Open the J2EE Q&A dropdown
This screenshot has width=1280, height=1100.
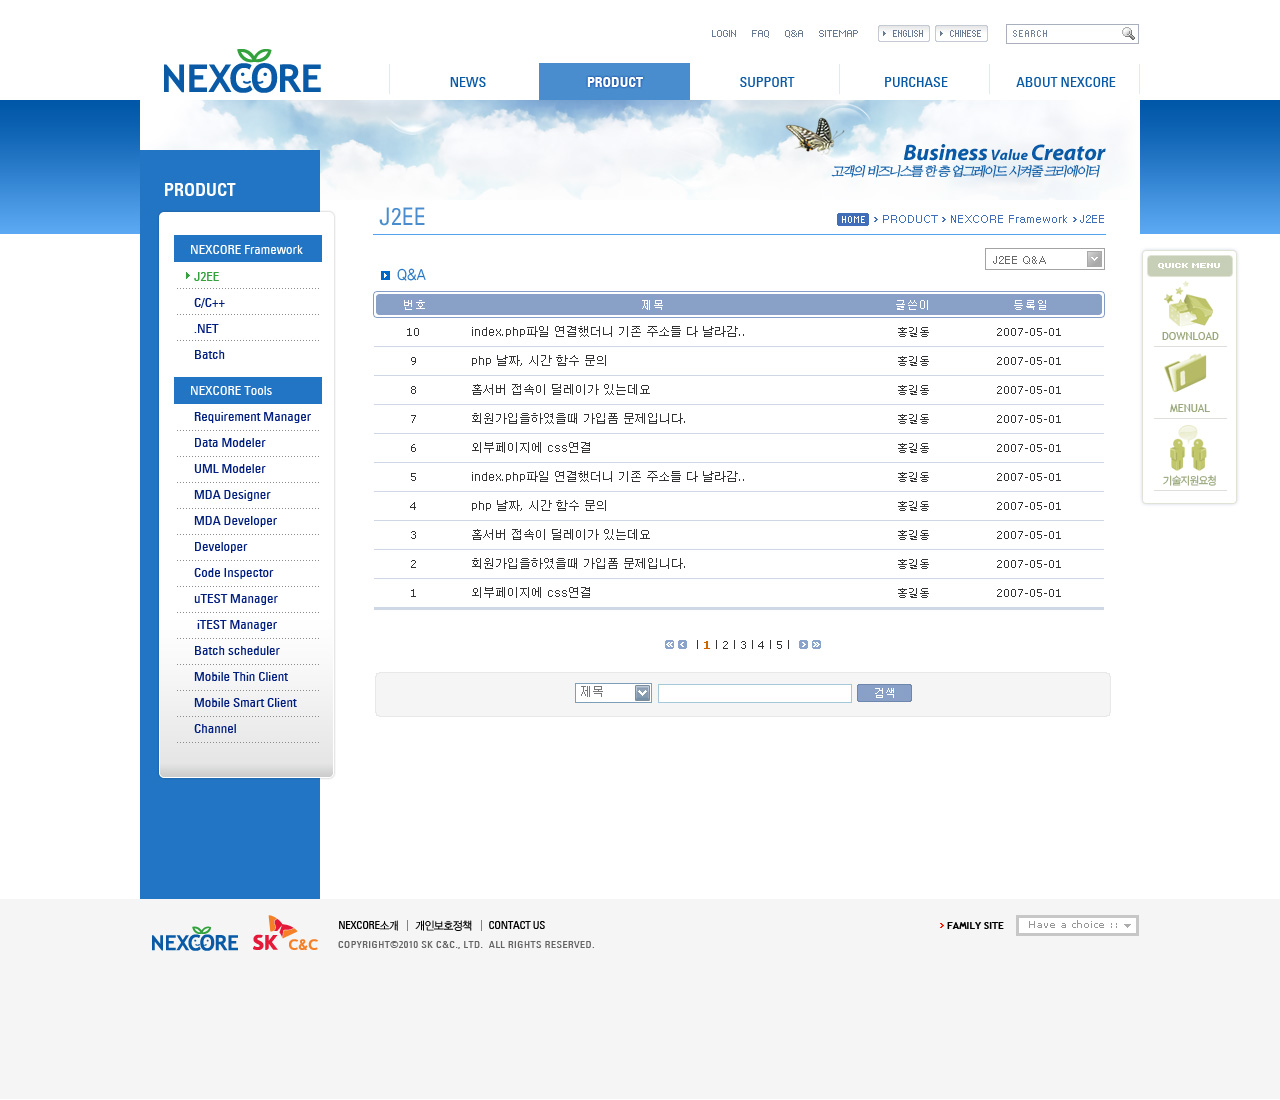click(x=1045, y=259)
